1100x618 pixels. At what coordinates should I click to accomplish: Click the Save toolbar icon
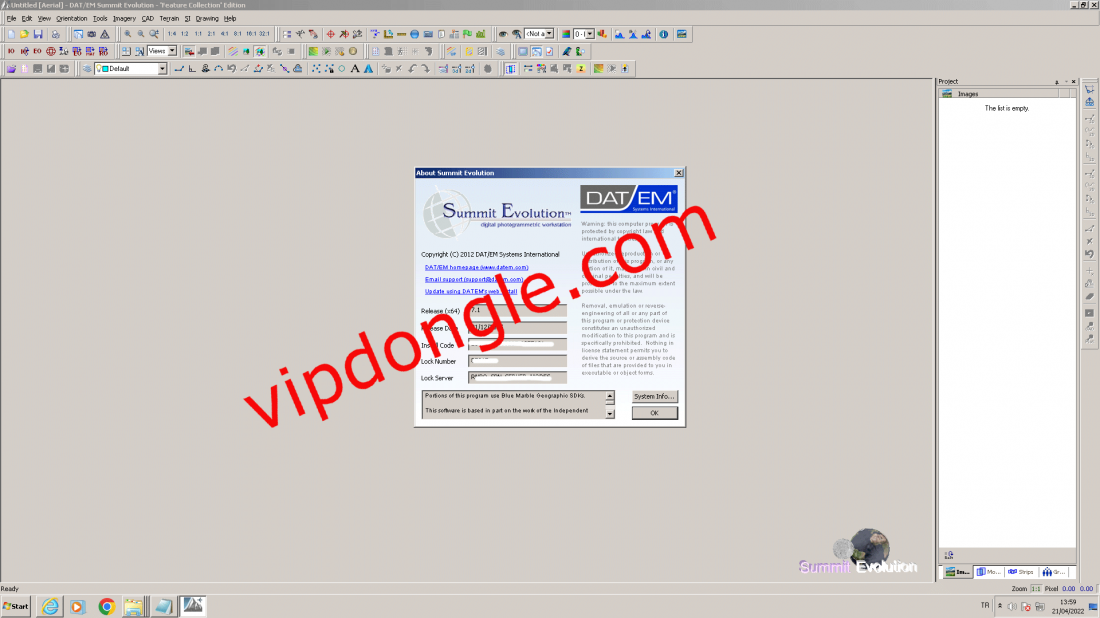point(38,33)
